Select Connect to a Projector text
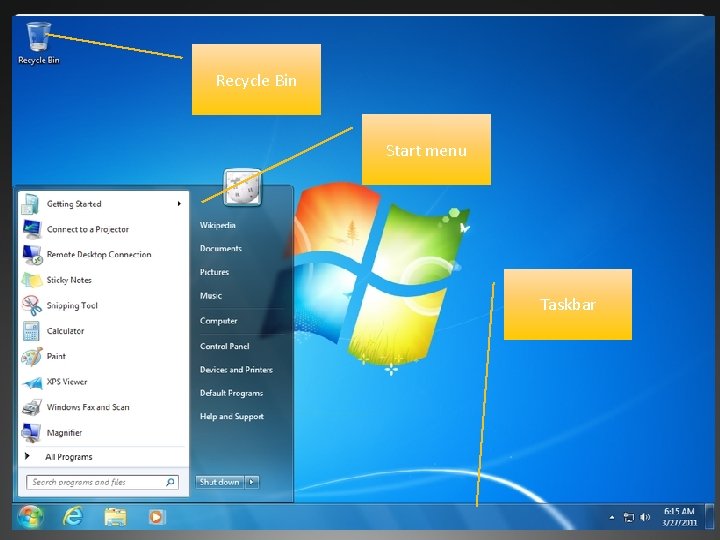The image size is (720, 540). click(88, 229)
